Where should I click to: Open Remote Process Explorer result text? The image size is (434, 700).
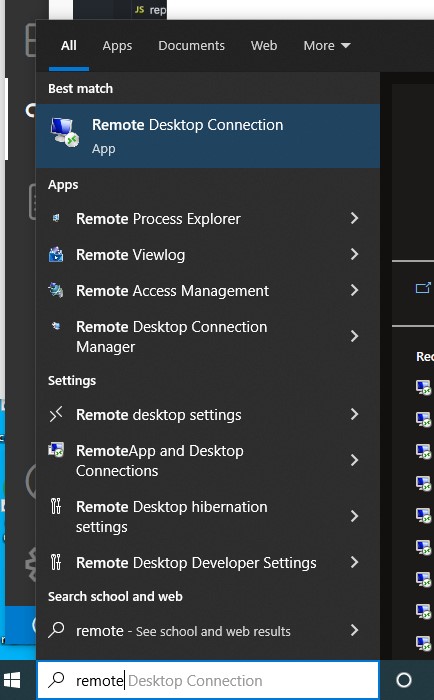click(158, 219)
